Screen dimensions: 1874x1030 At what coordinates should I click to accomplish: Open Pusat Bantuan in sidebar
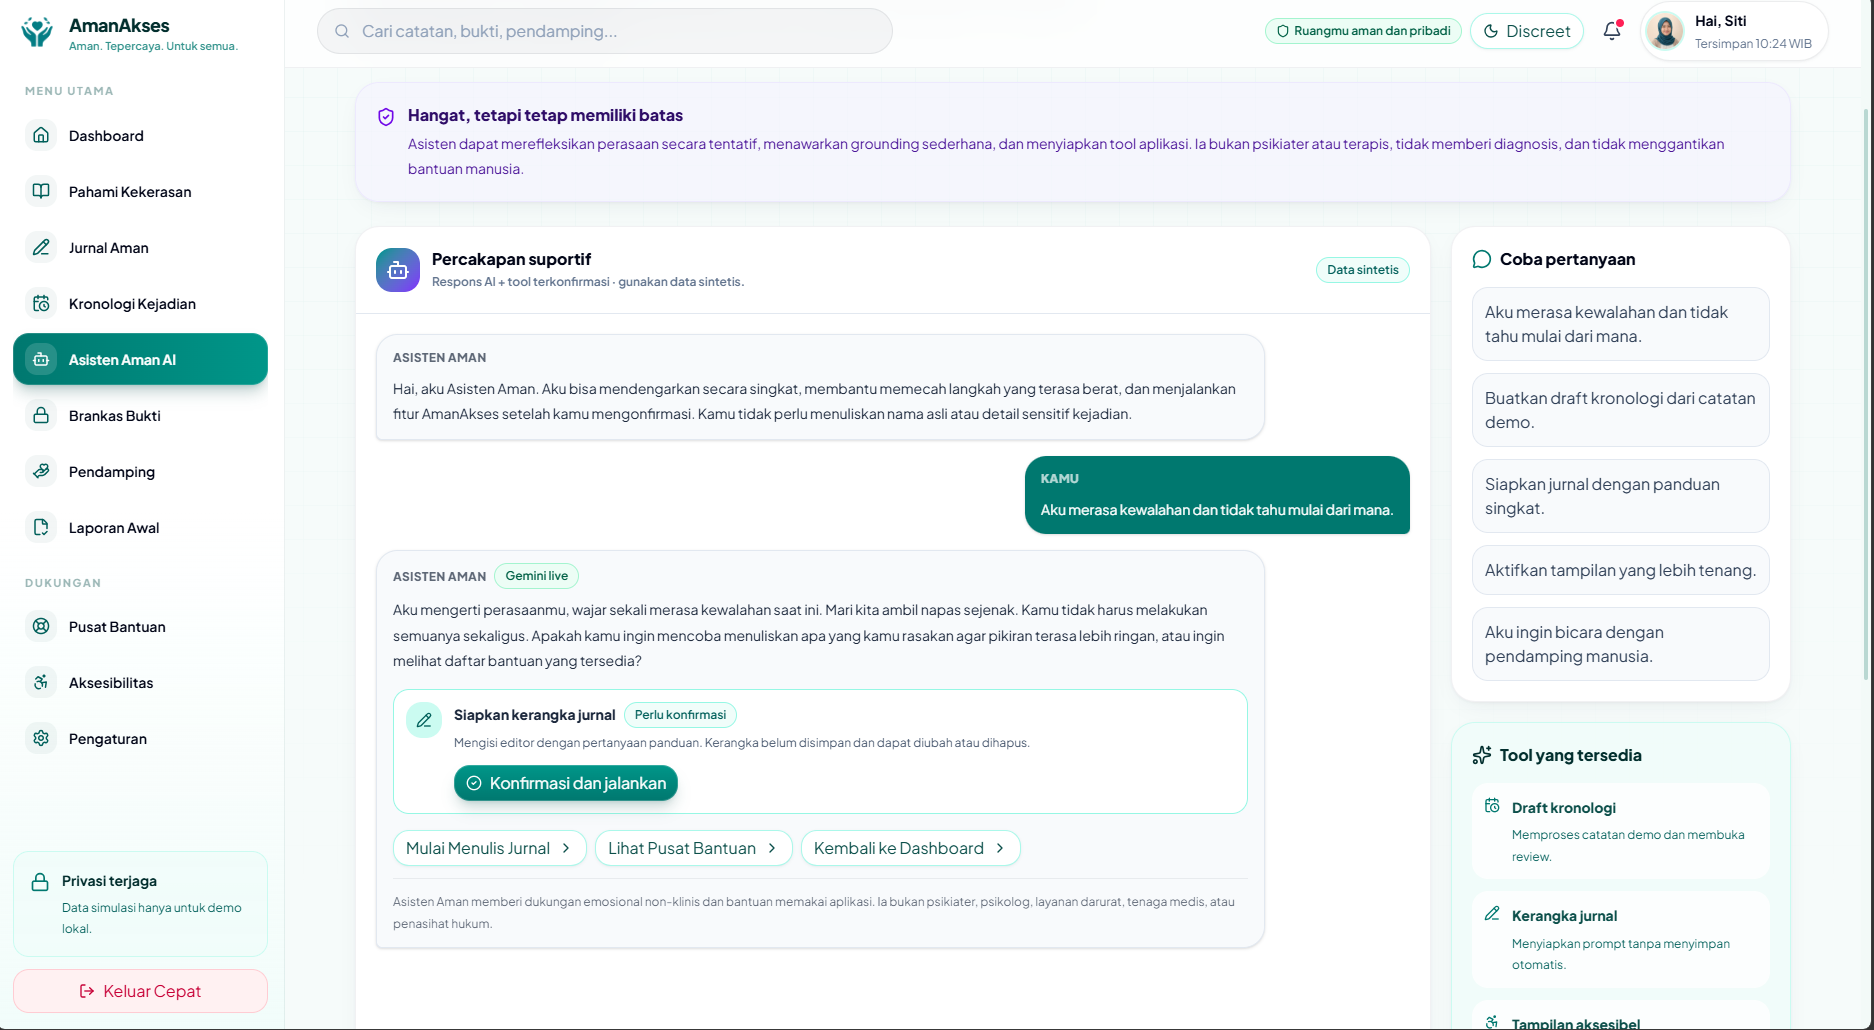pos(140,626)
